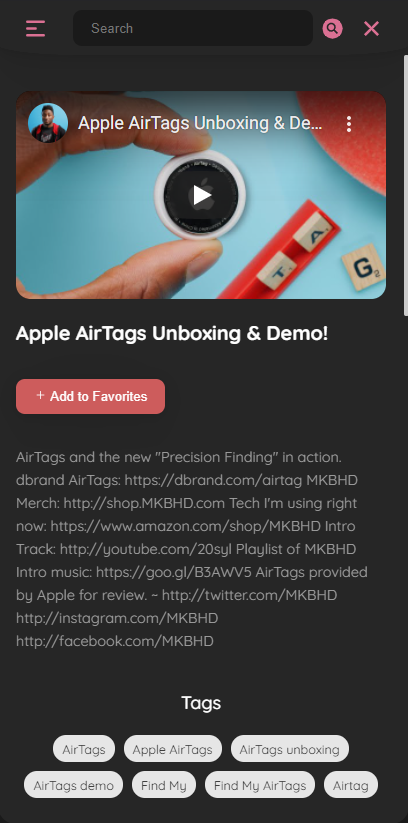Choose the AirTags demo tag
Viewport: 408px width, 823px height.
[74, 785]
